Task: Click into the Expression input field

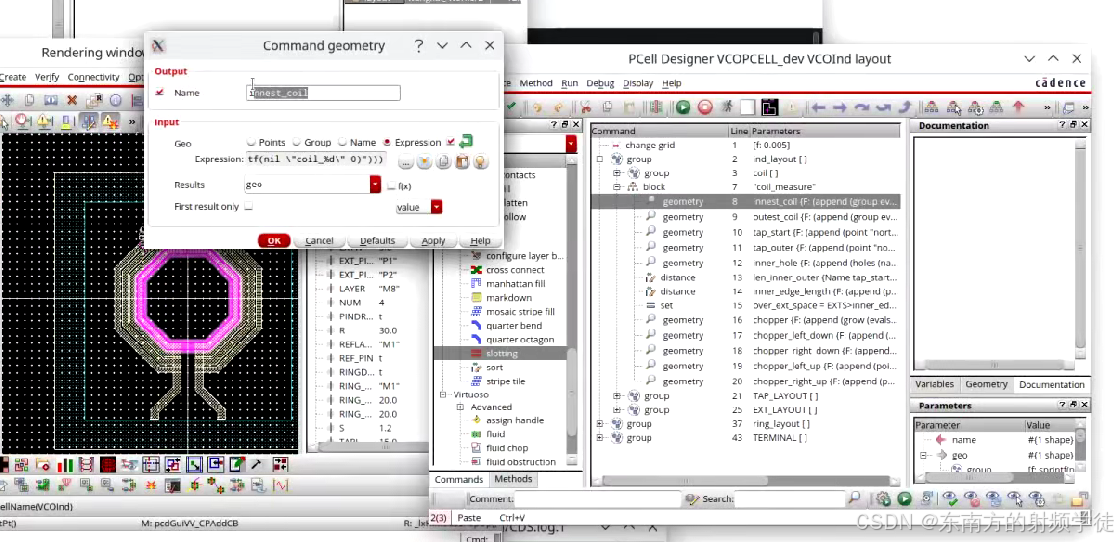Action: tap(316, 159)
